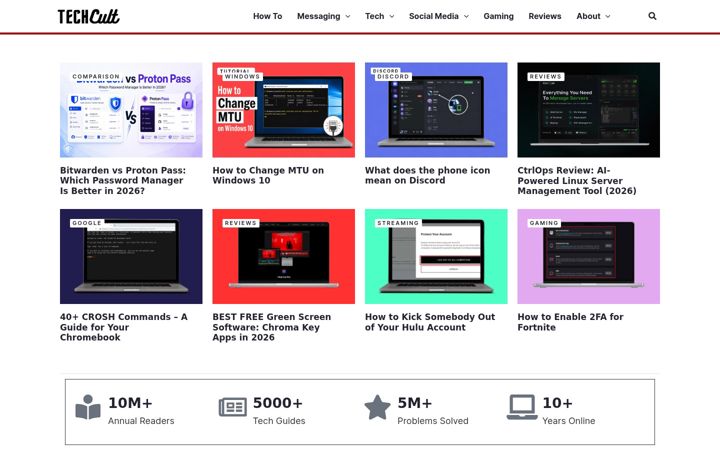Open the How To menu item

268,16
